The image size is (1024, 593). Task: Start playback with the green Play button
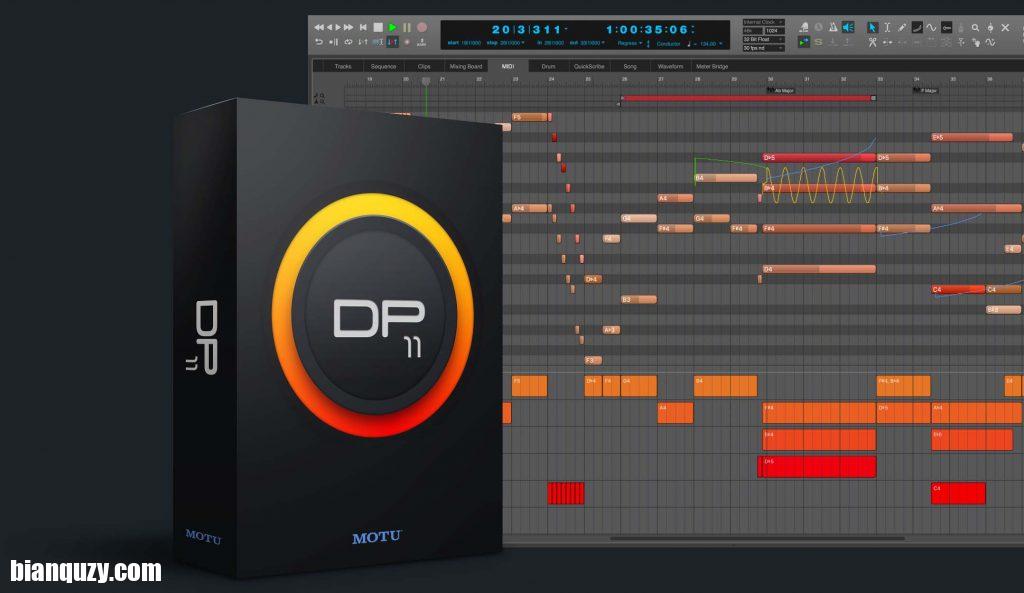click(x=392, y=27)
